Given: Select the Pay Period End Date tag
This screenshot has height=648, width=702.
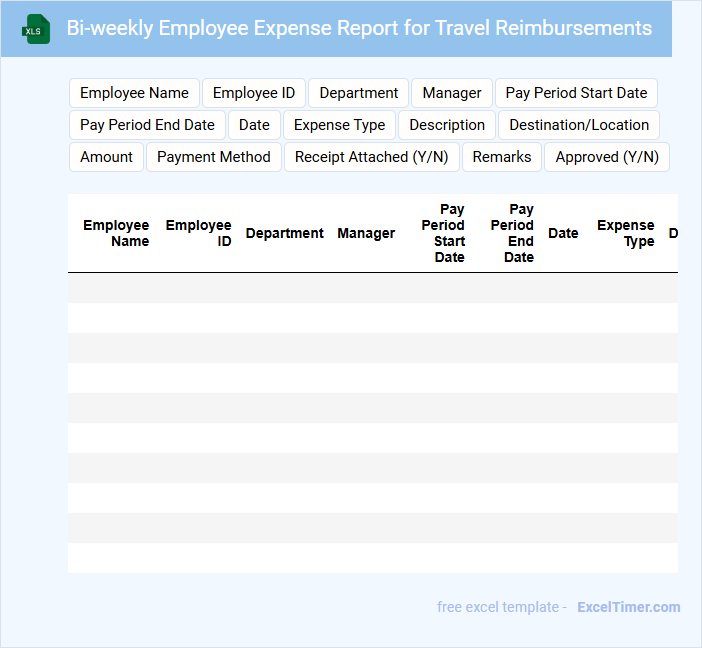Looking at the screenshot, I should pyautogui.click(x=147, y=125).
